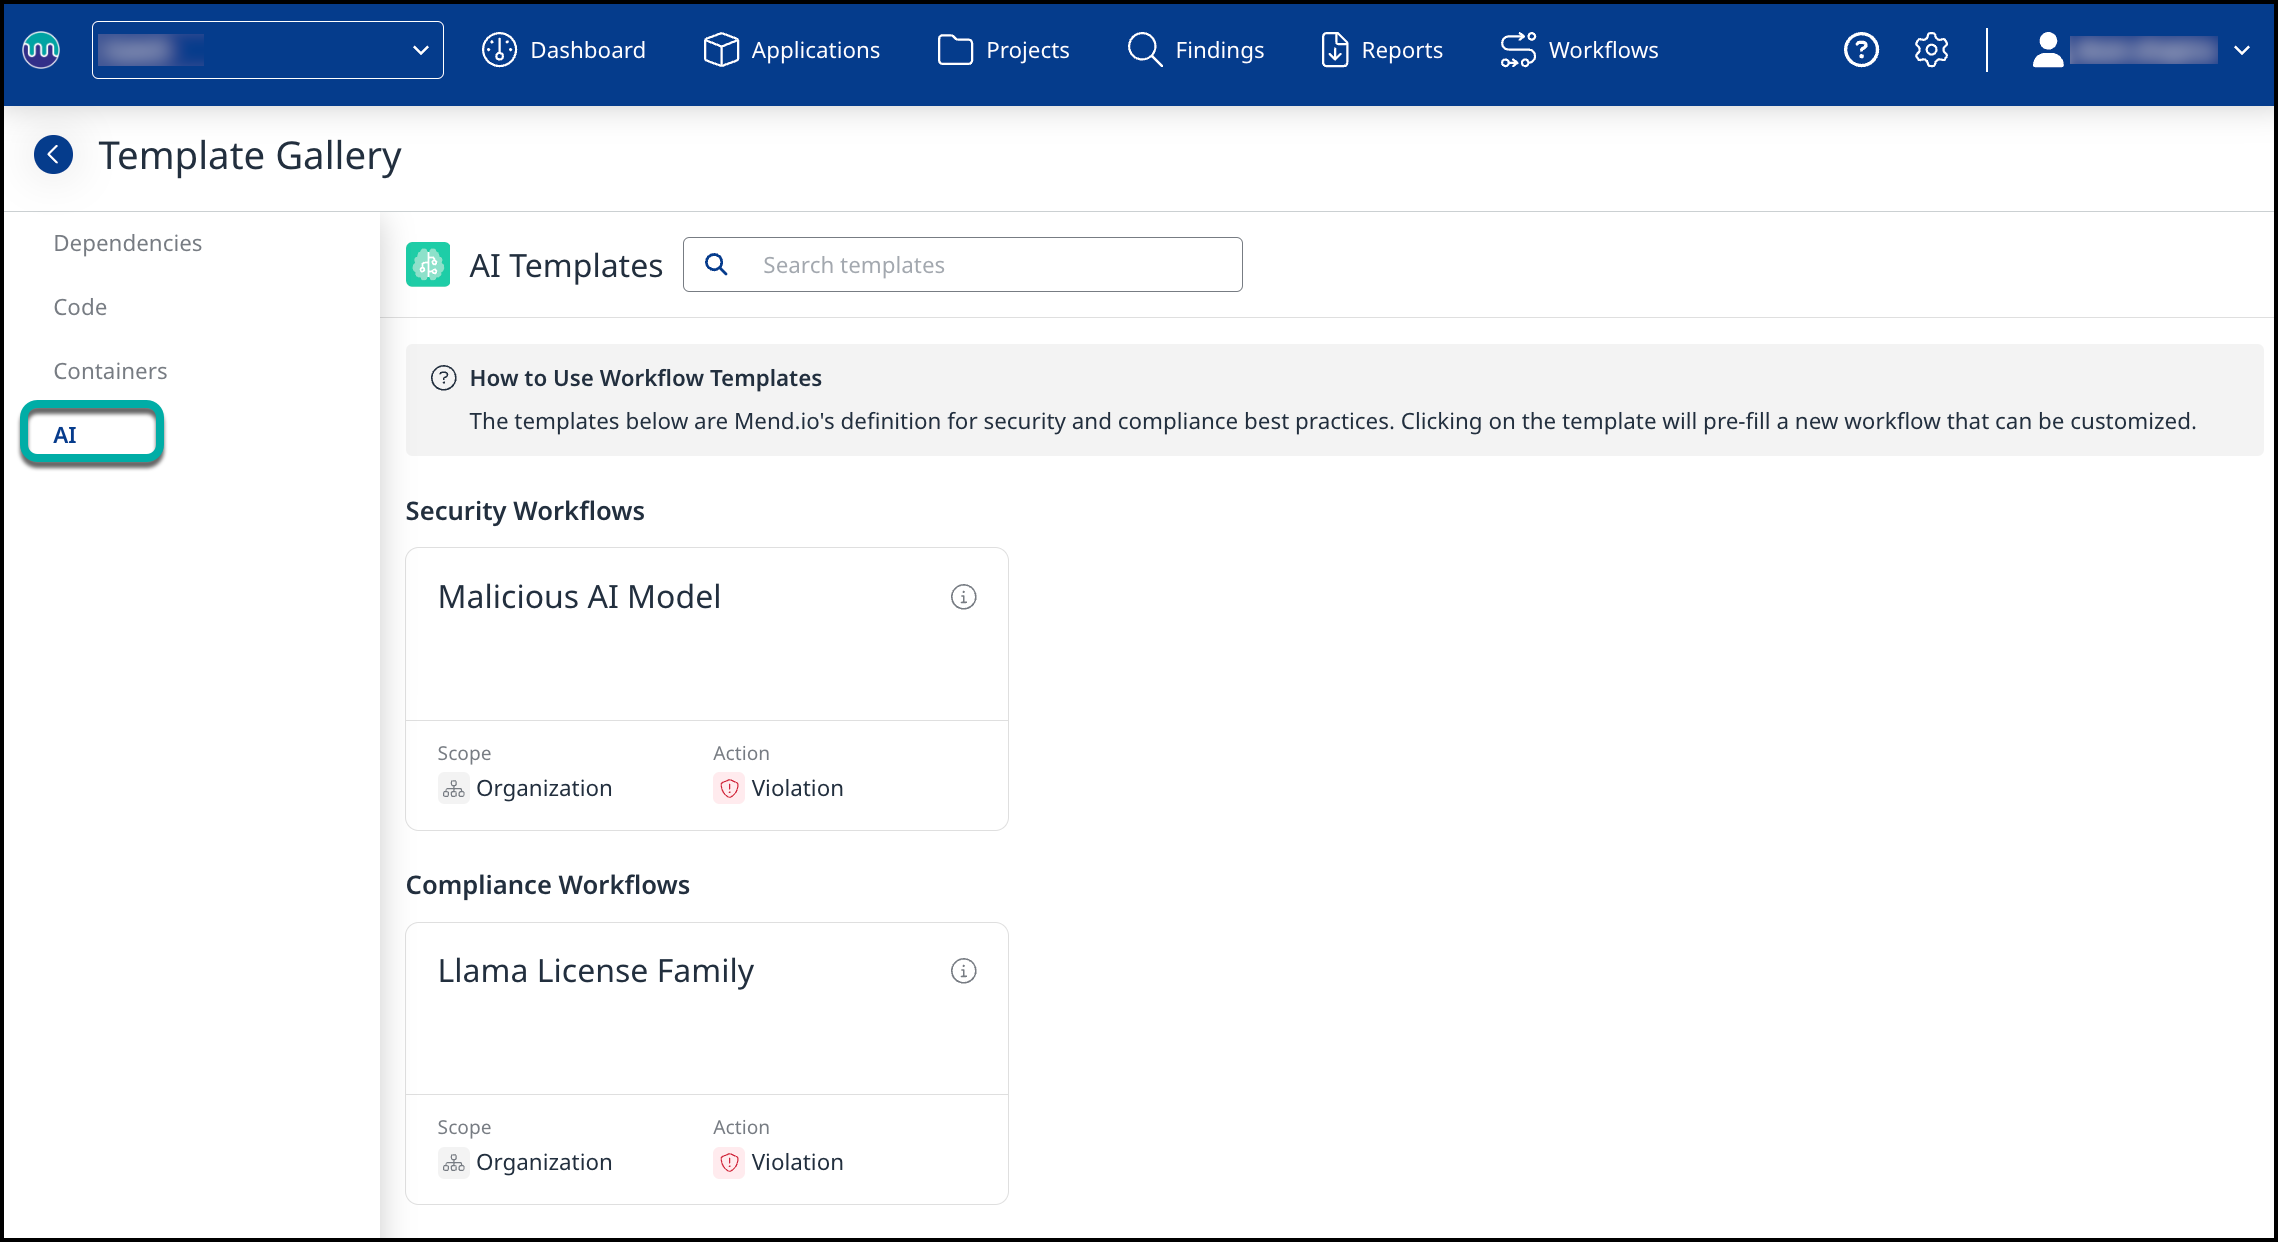Viewport: 2278px width, 1242px height.
Task: Click the back arrow beside Template Gallery
Action: (54, 155)
